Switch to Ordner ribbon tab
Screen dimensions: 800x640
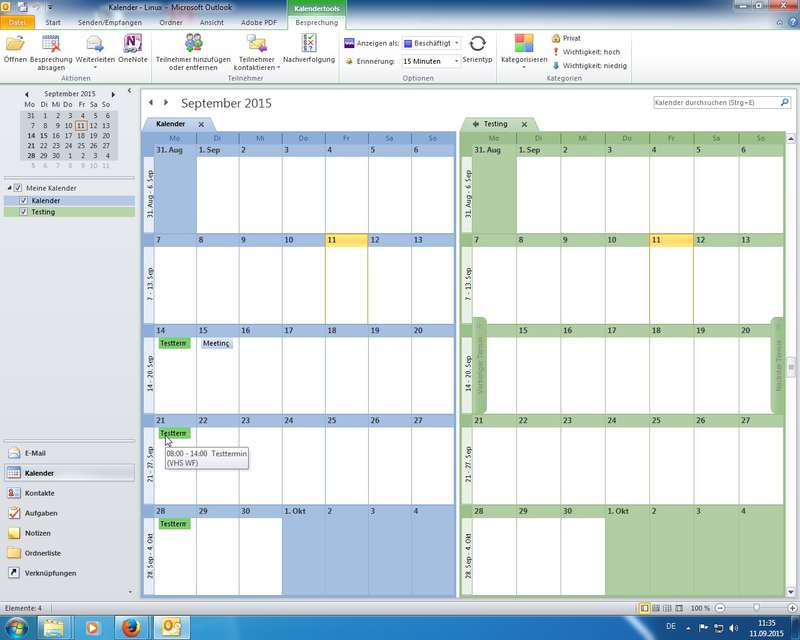[170, 22]
